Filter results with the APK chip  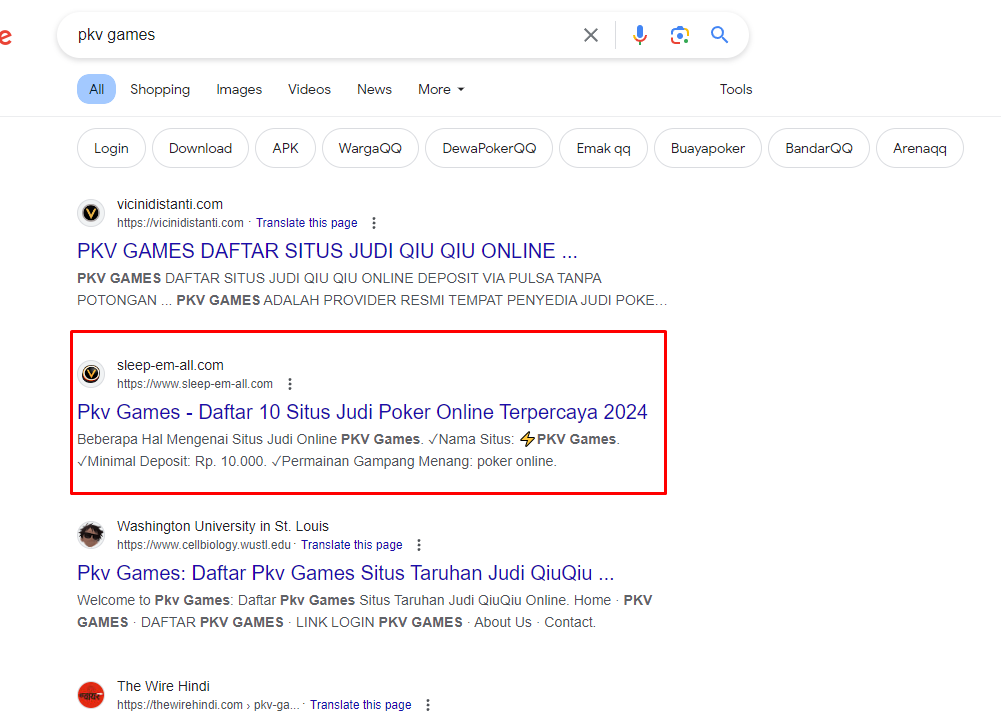[x=285, y=148]
